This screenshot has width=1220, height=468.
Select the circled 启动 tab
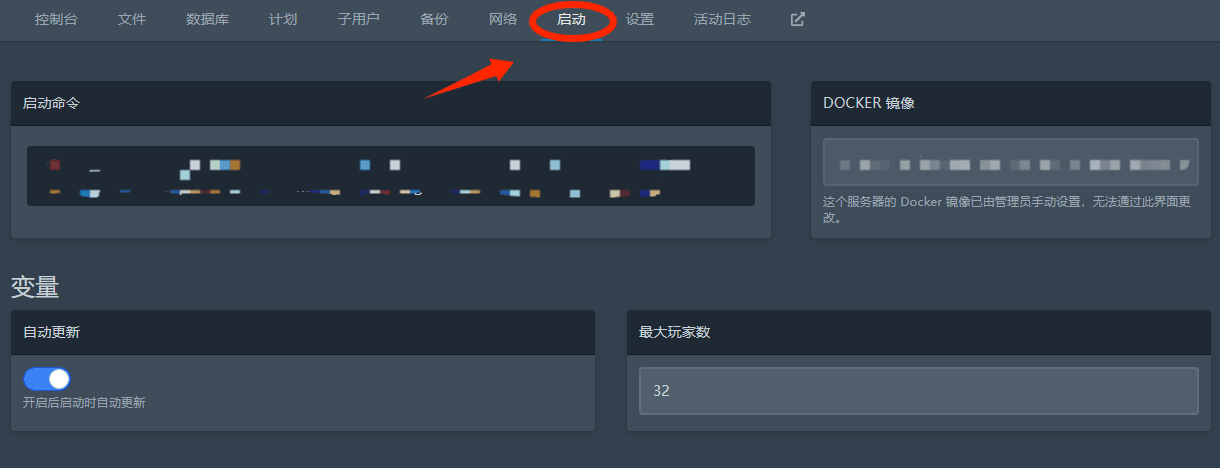[571, 19]
